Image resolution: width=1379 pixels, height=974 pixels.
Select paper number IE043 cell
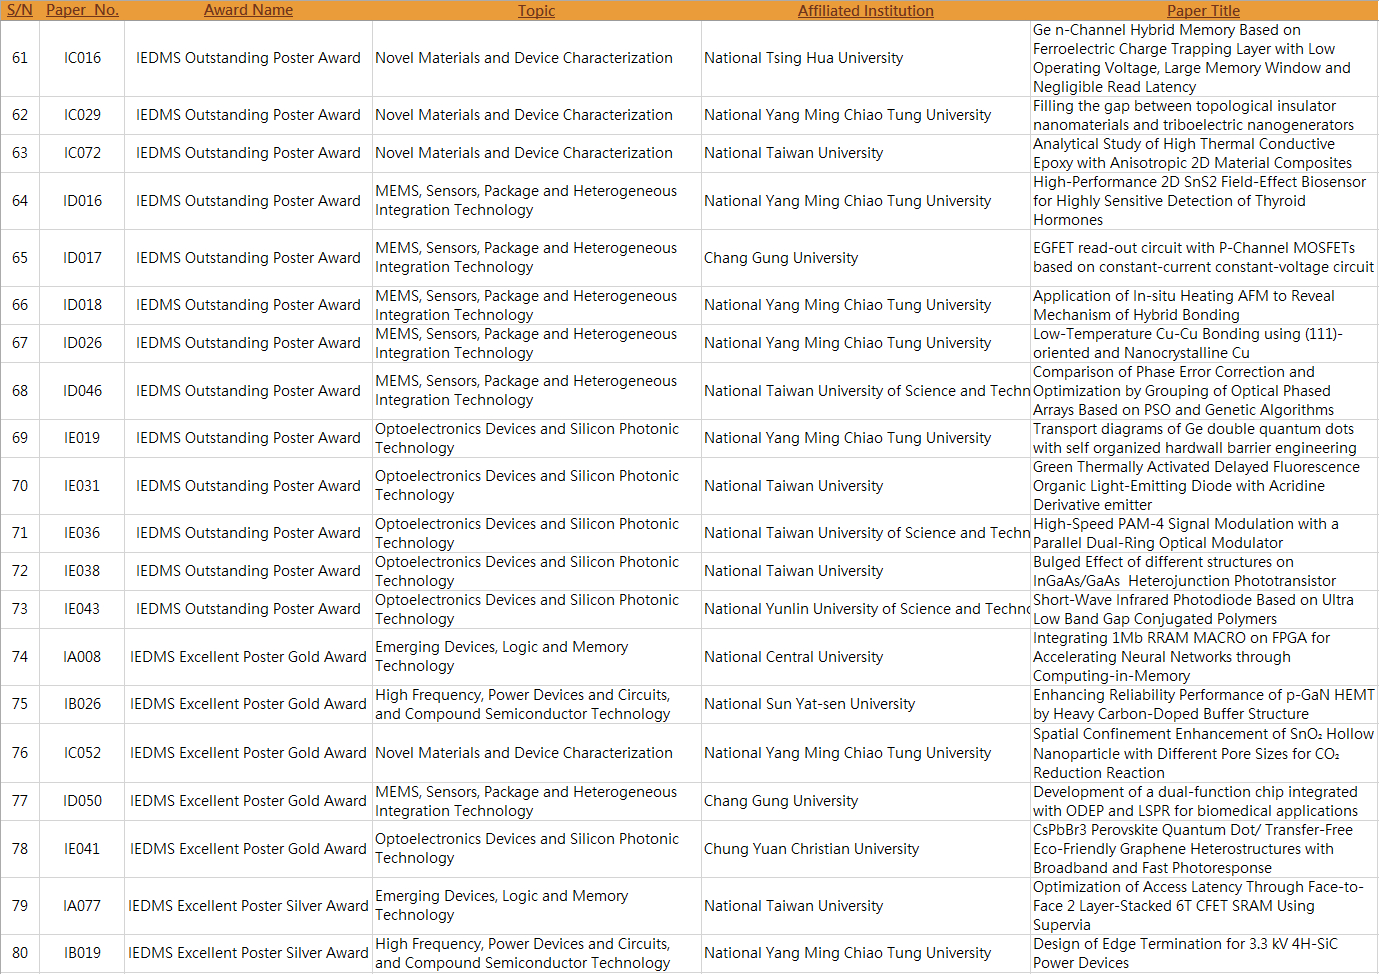pos(82,609)
